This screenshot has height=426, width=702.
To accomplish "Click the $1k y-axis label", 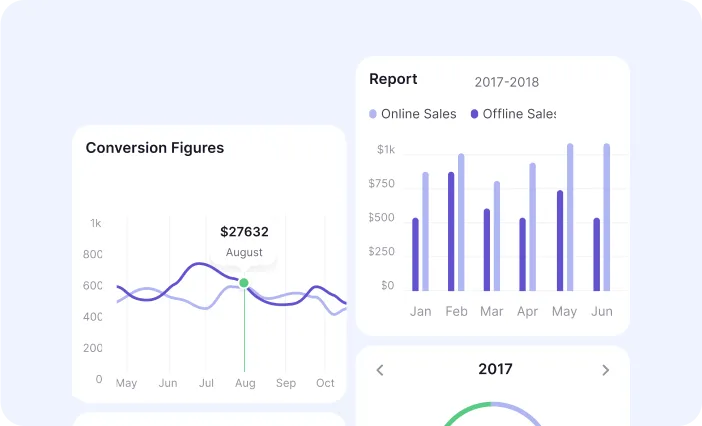I will 386,149.
